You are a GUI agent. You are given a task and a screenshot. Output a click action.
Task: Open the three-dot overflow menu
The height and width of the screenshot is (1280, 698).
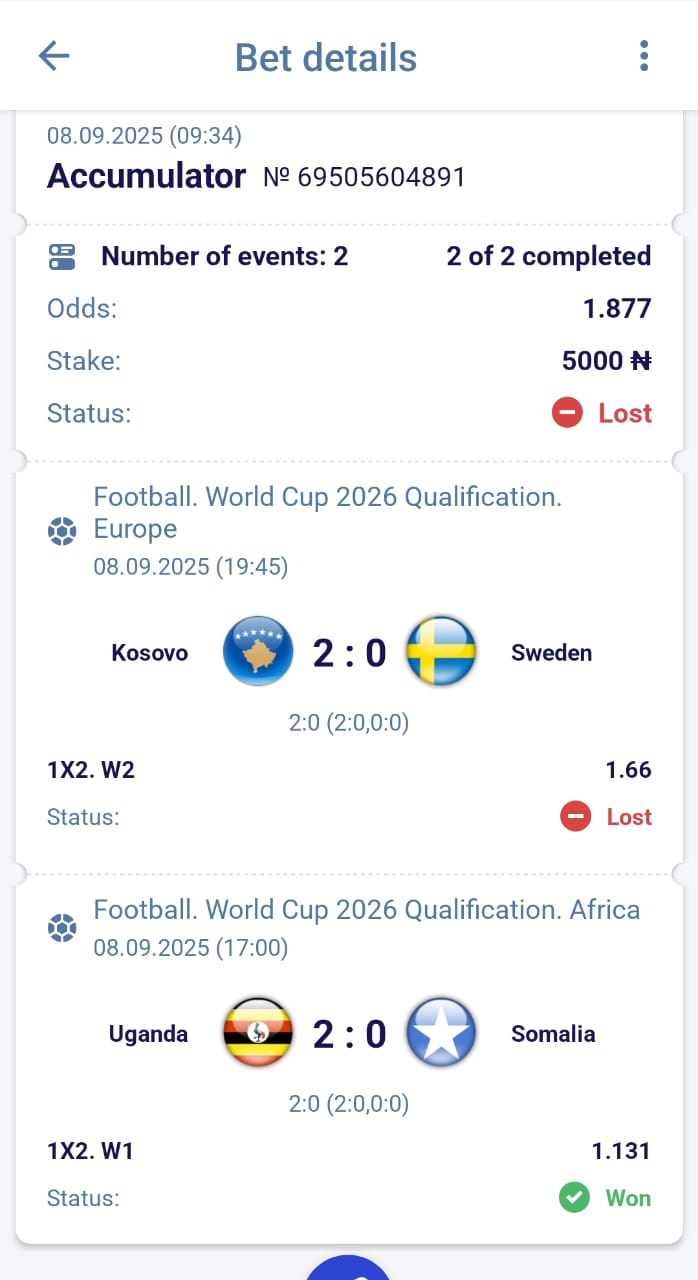(x=644, y=56)
